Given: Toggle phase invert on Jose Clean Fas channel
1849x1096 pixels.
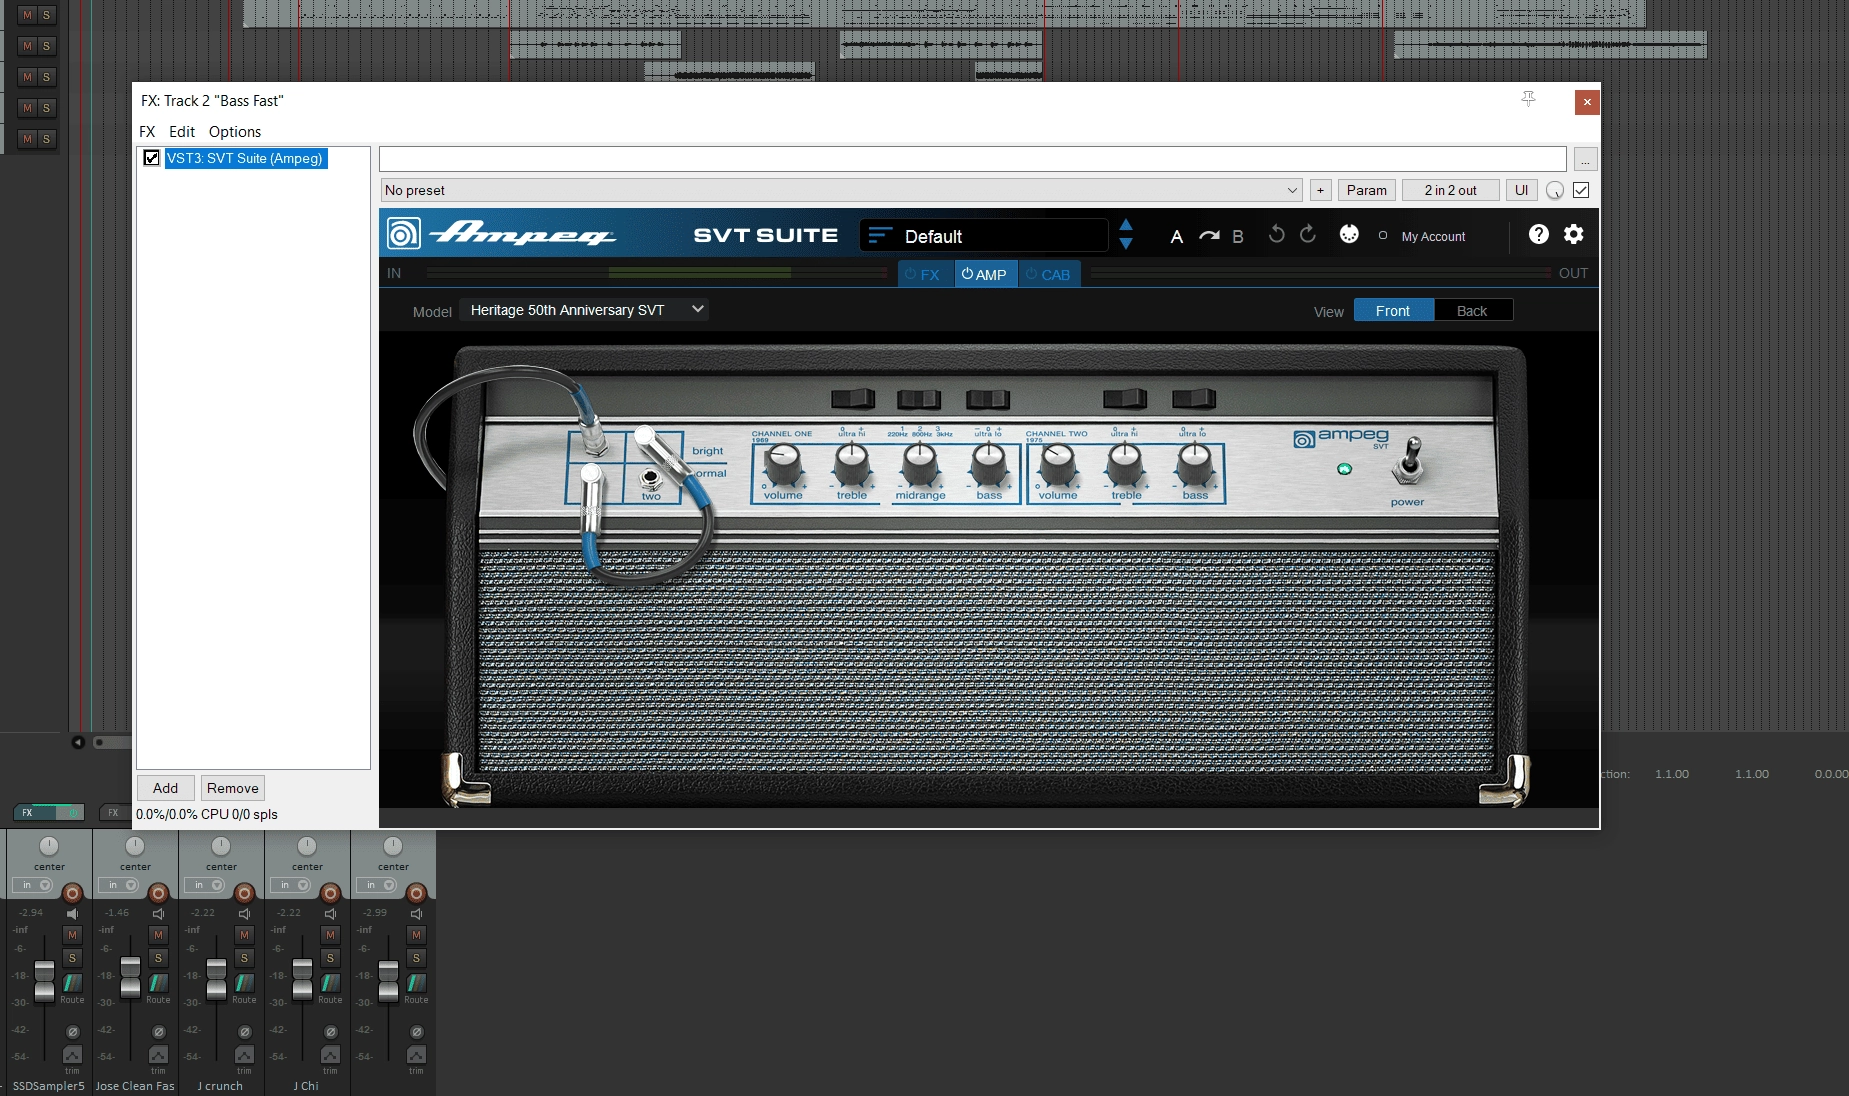Looking at the screenshot, I should 158,1032.
